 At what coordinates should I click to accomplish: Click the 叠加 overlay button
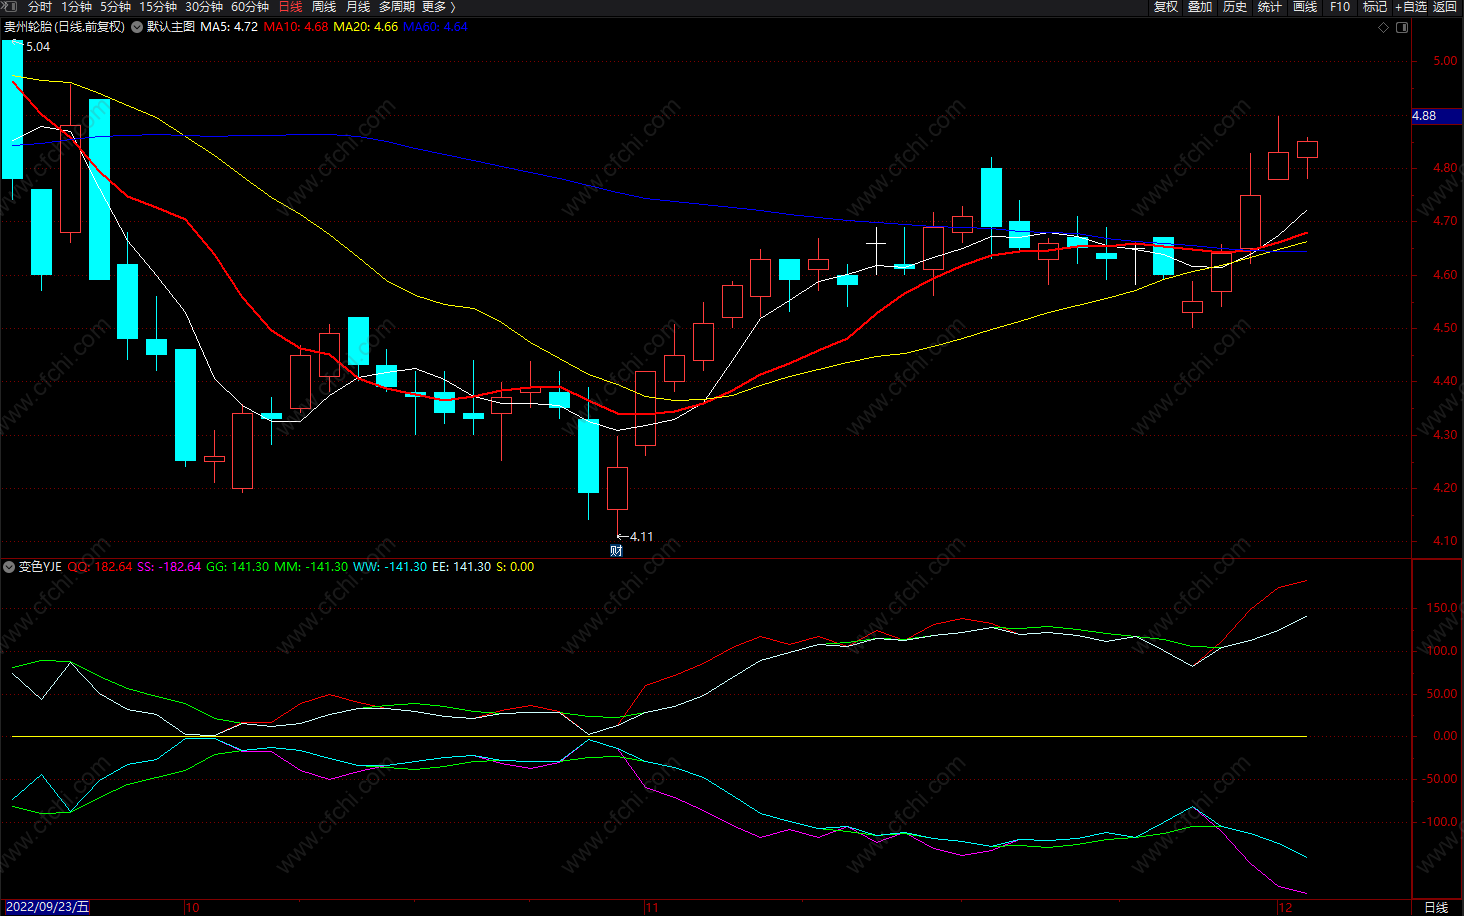pos(1200,7)
